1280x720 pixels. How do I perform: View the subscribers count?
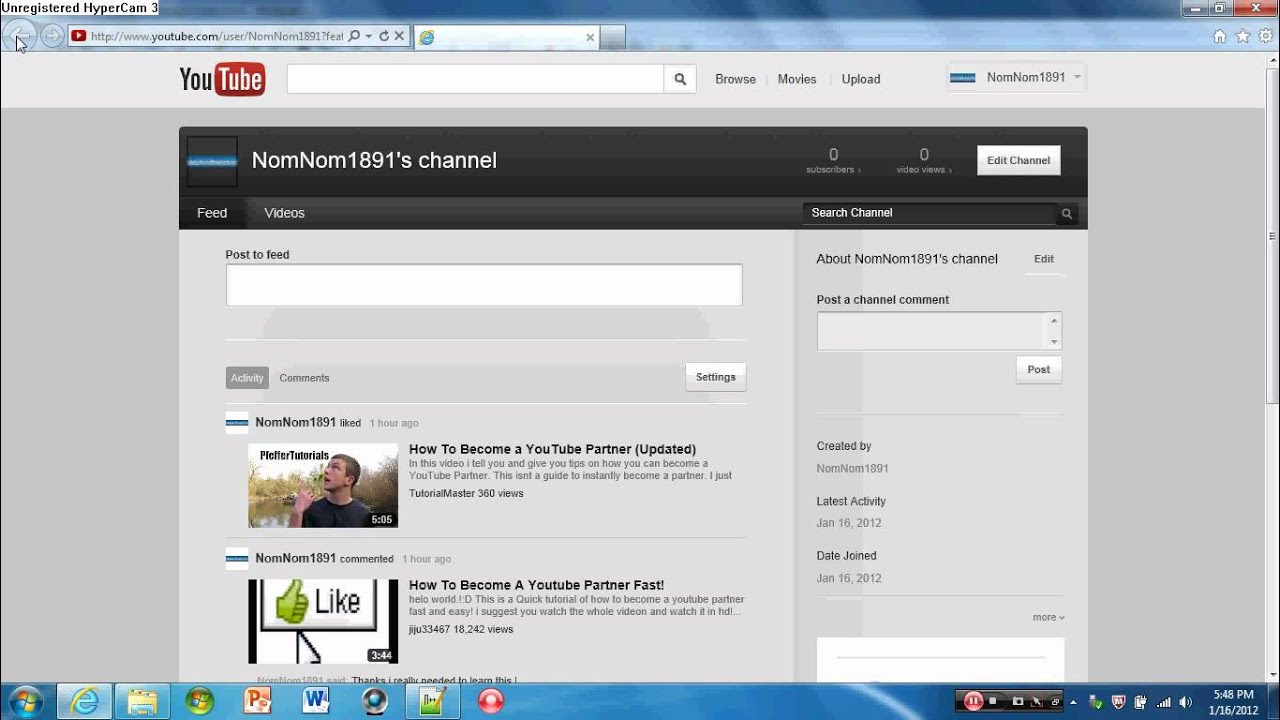click(x=833, y=160)
